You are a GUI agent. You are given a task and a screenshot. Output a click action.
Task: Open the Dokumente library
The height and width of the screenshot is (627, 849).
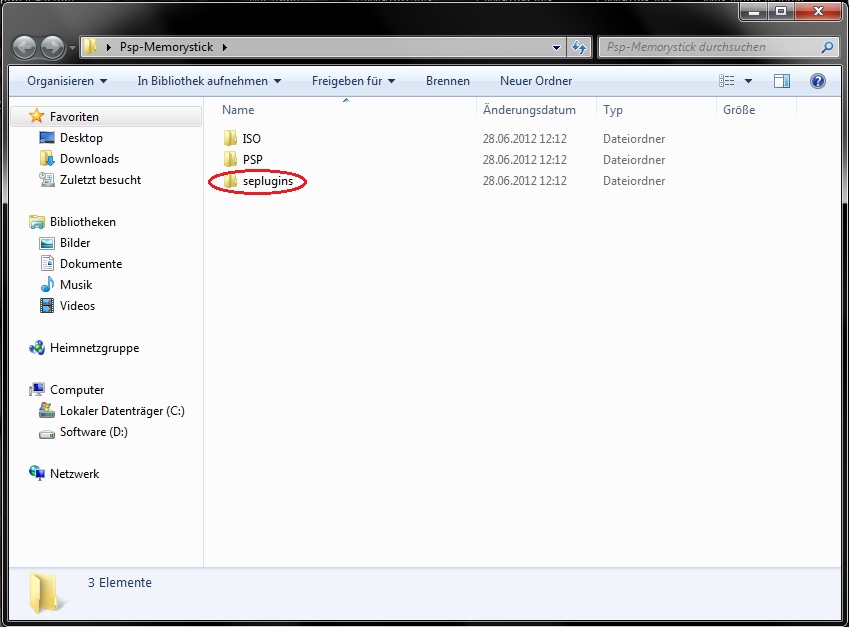(x=91, y=264)
